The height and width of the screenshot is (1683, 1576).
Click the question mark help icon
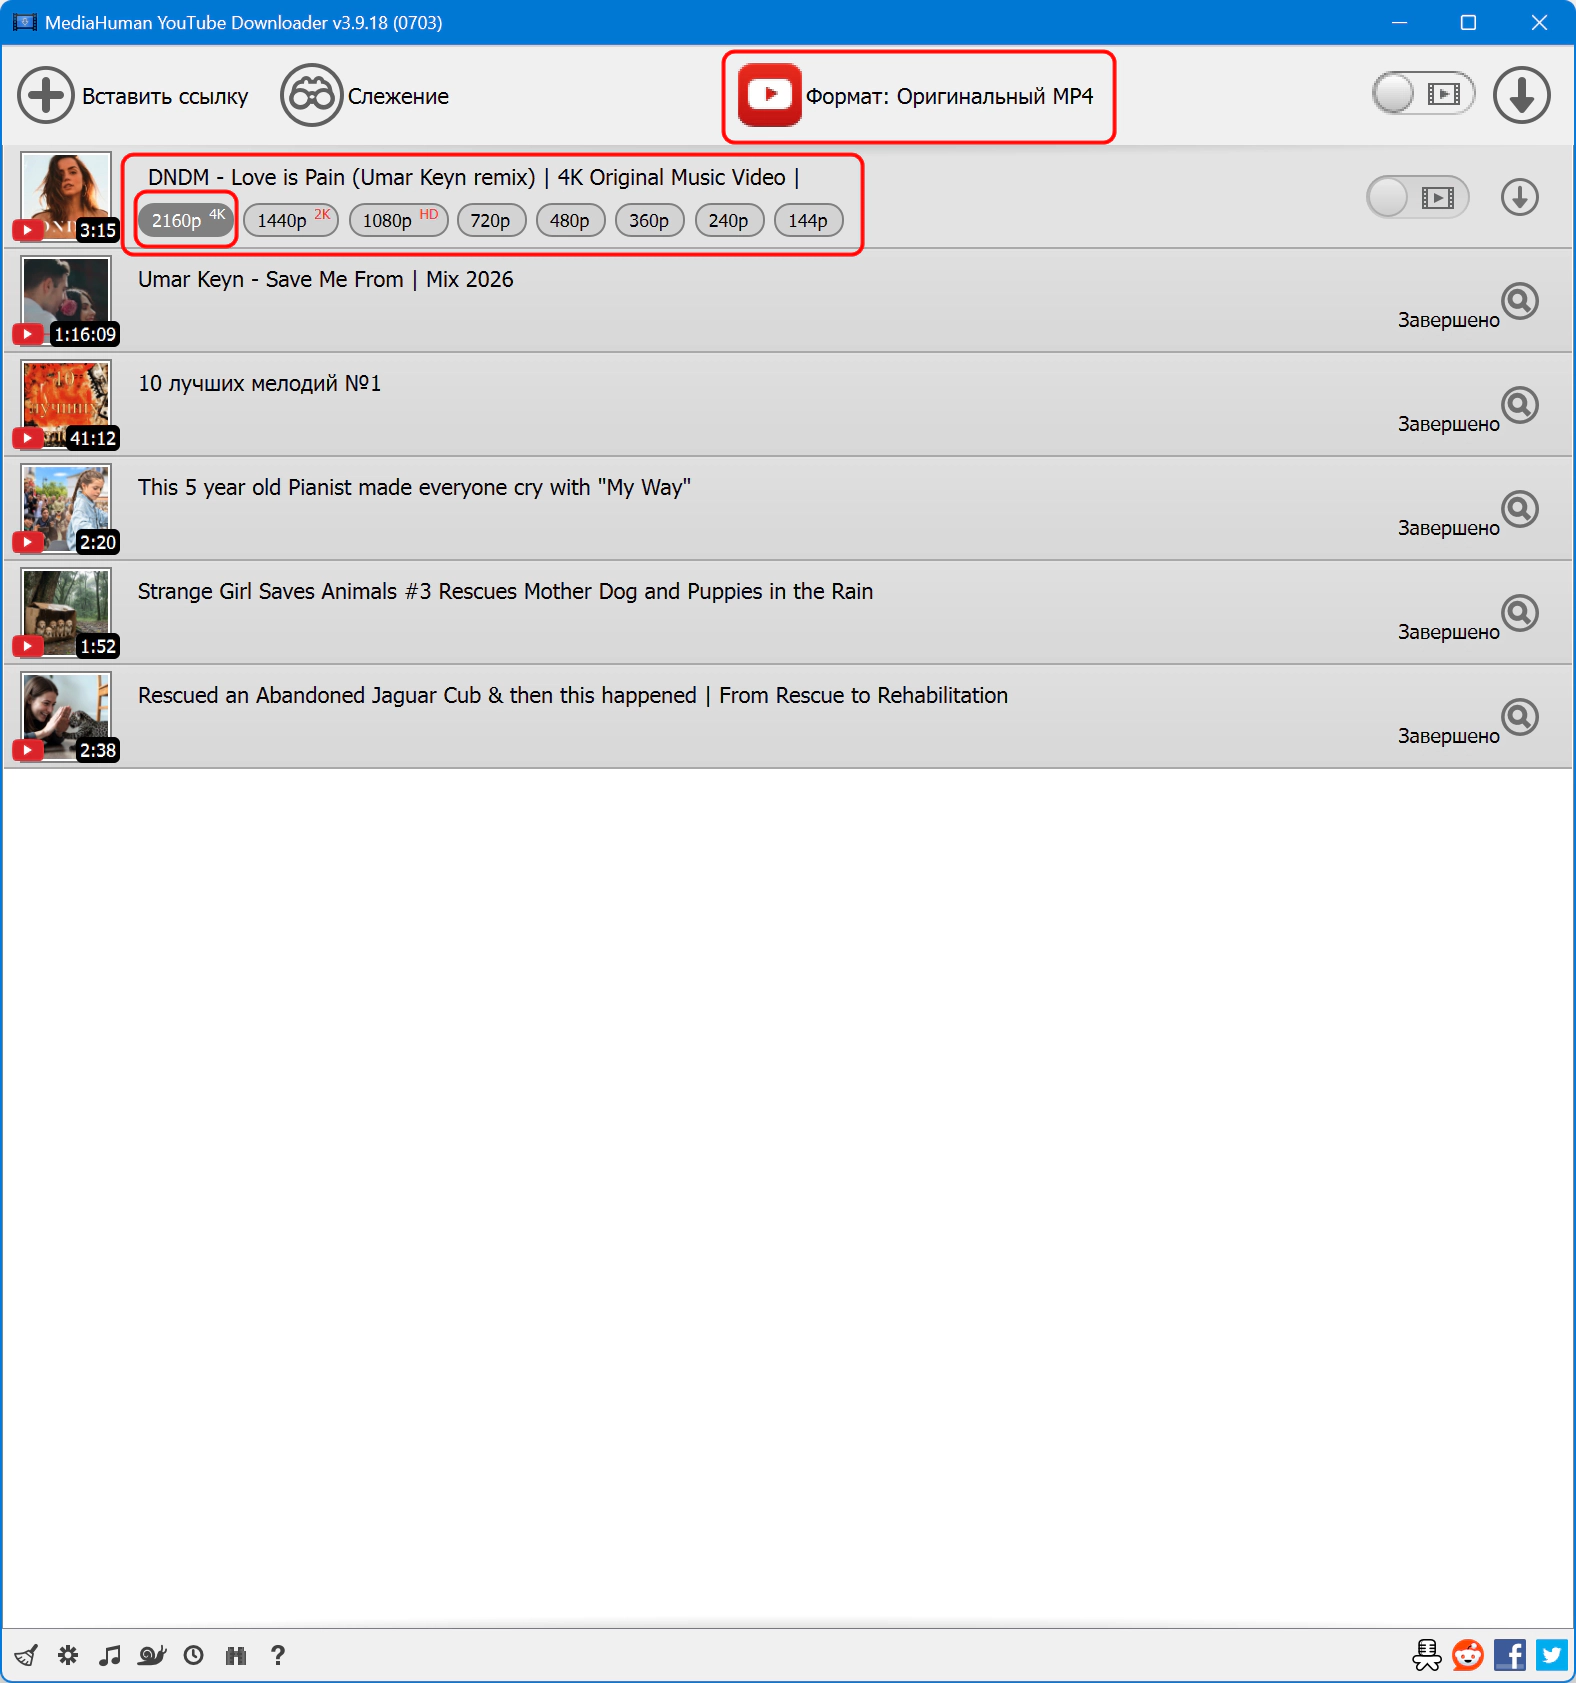coord(278,1655)
